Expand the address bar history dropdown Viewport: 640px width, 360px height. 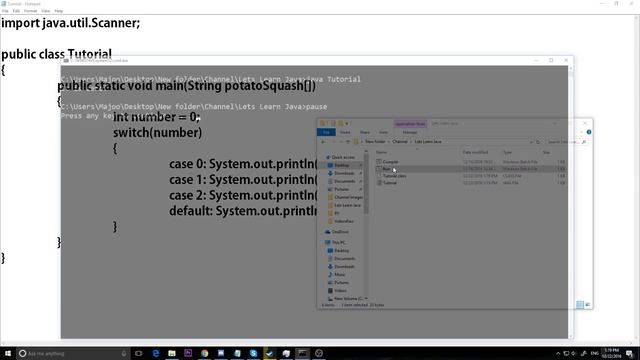[x=531, y=142]
